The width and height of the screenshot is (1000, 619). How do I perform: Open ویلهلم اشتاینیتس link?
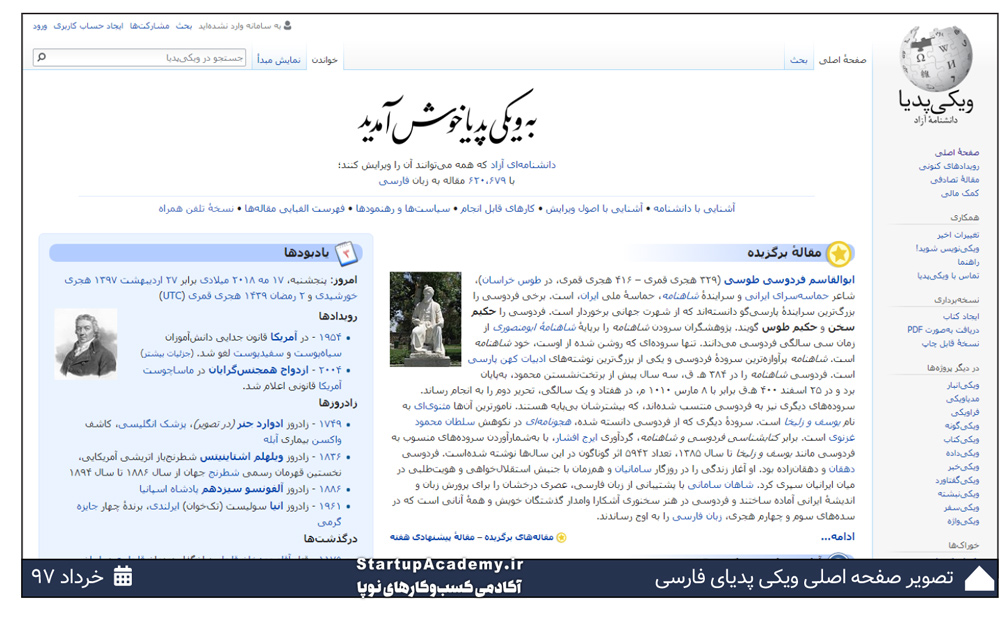242,457
